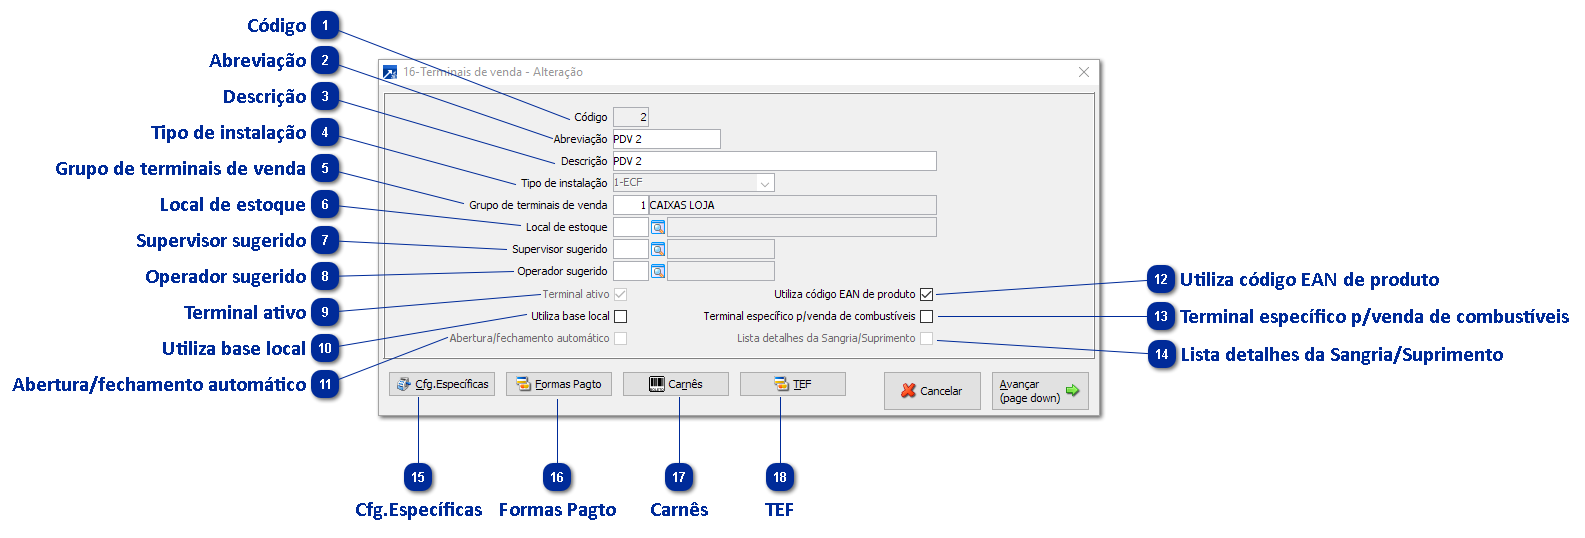Click the CAIXAS LOJA group name field
Screen dimensions: 1585x538
click(793, 205)
